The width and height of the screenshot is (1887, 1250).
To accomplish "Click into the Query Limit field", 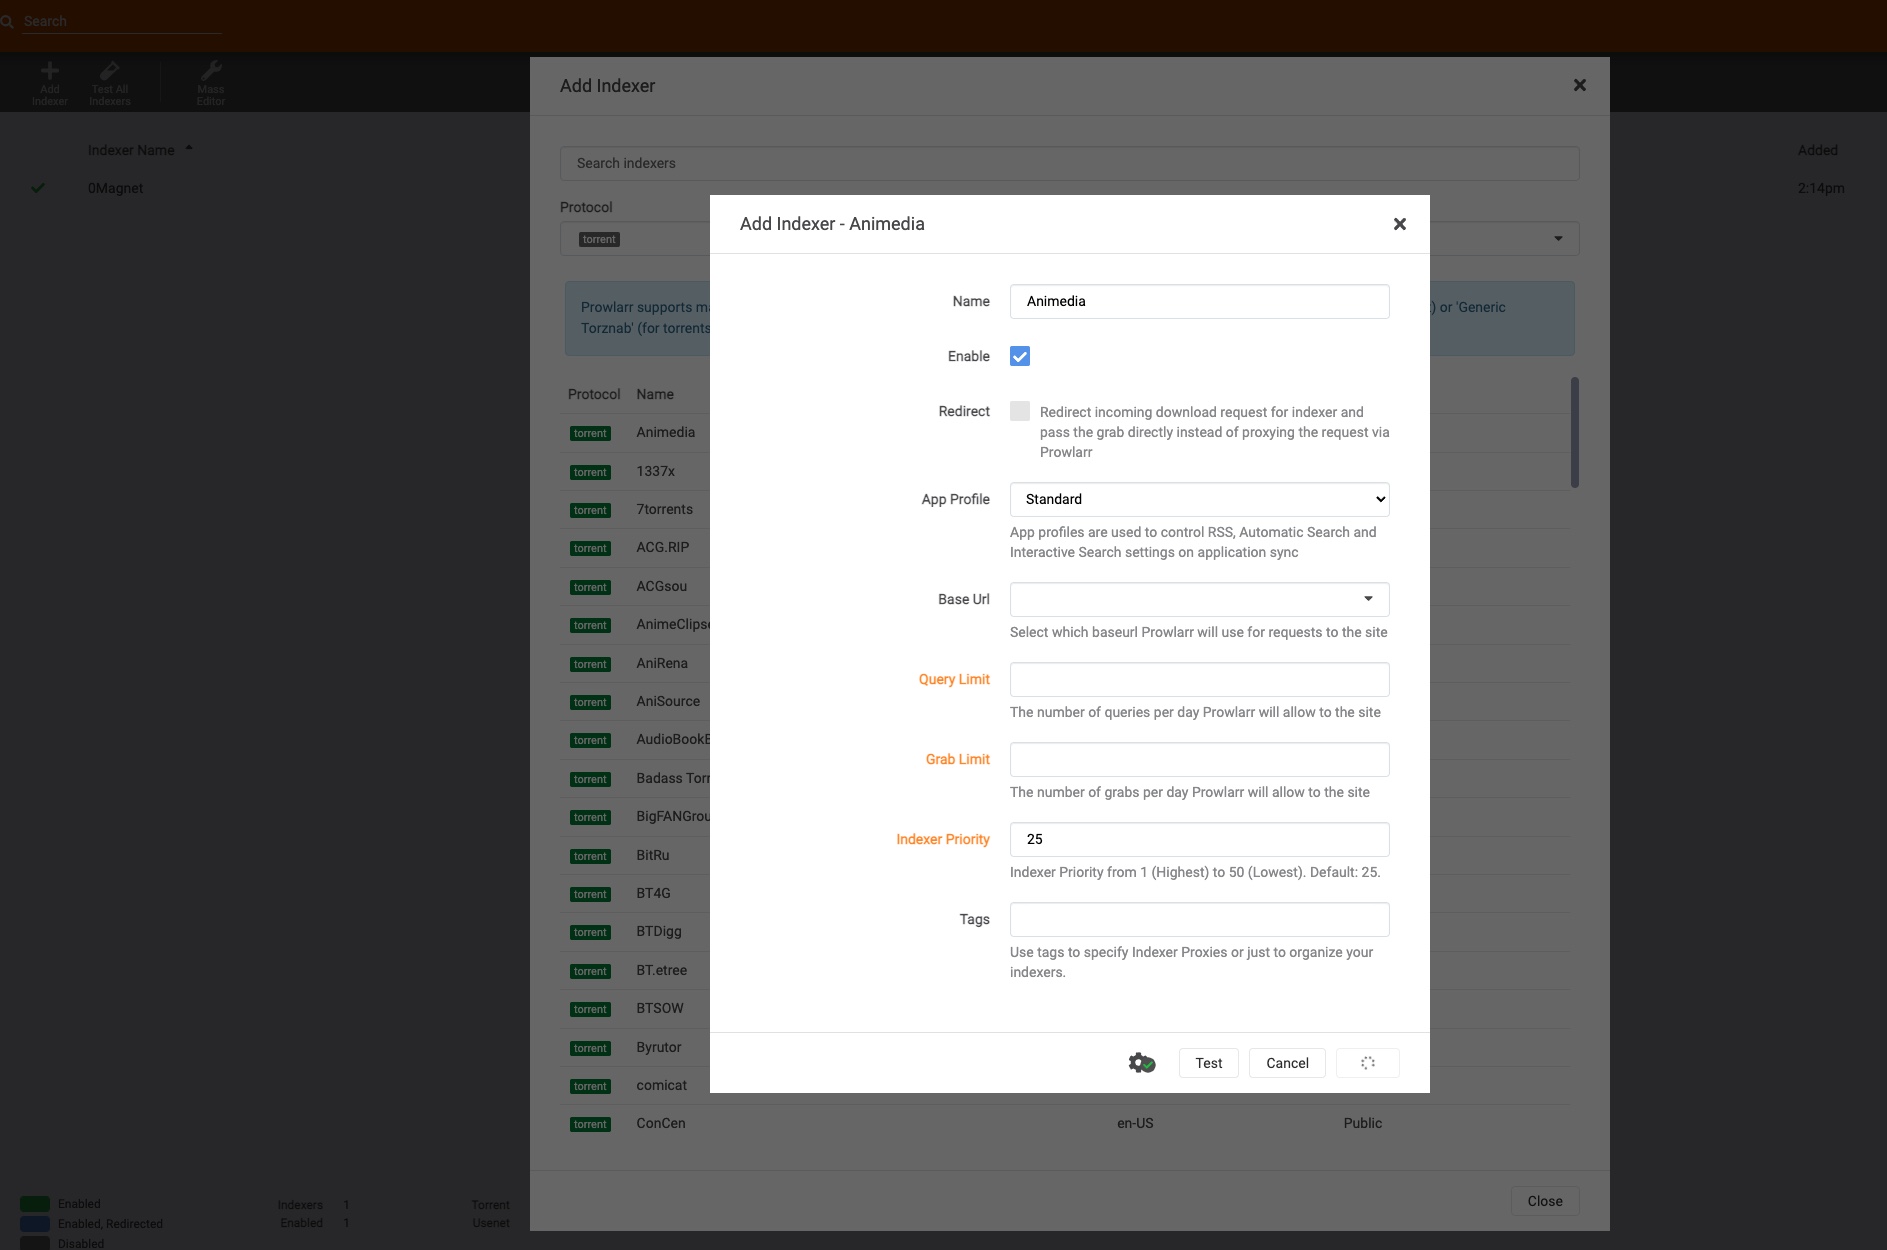I will 1200,679.
